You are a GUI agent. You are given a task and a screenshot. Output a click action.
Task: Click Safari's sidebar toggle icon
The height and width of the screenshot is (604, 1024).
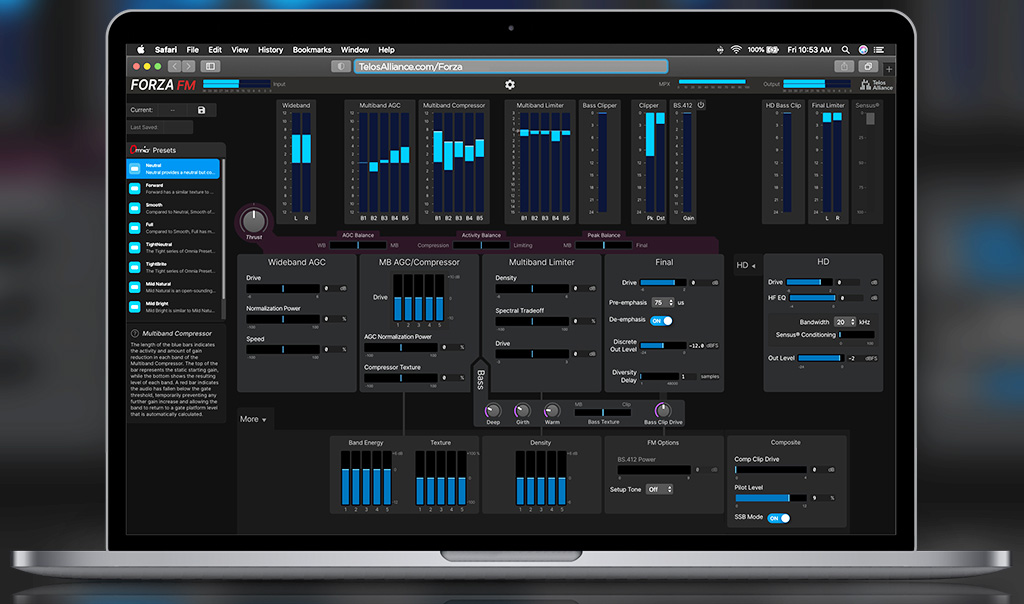coord(210,67)
